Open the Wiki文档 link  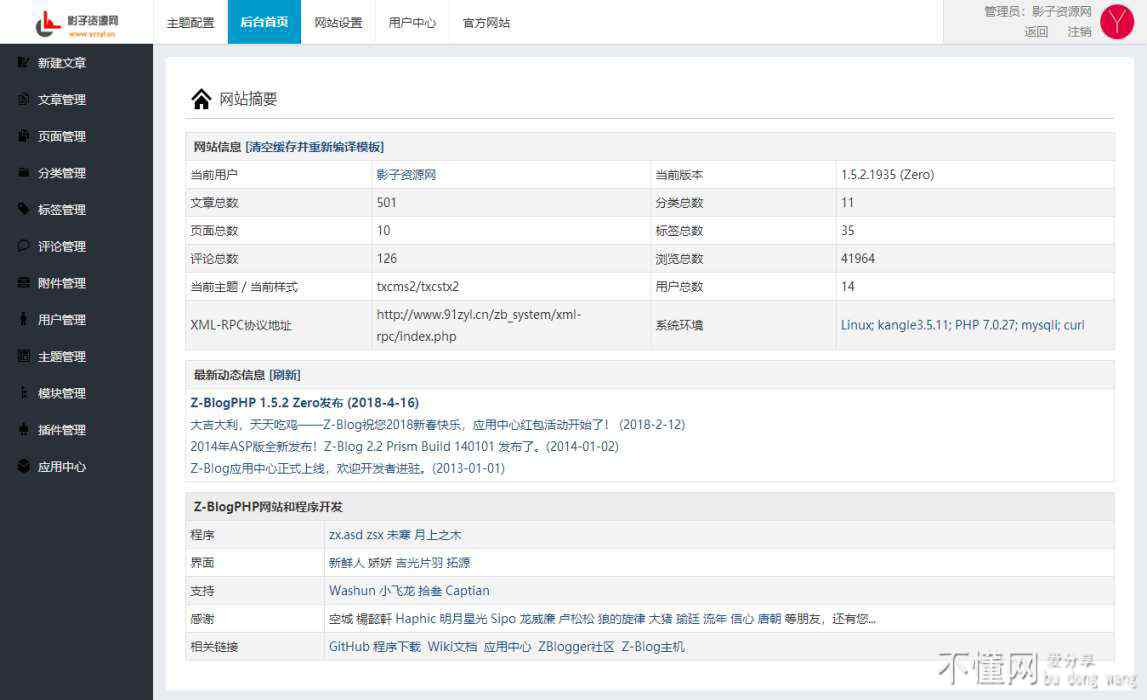pyautogui.click(x=452, y=647)
